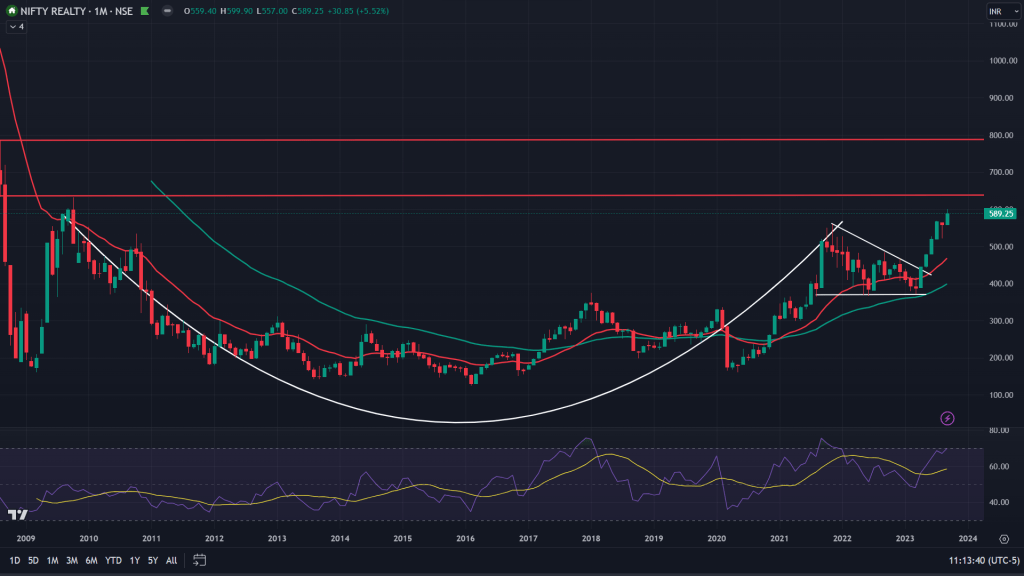
Task: Click the NIFTY REALTY house logo icon
Action: pos(12,11)
